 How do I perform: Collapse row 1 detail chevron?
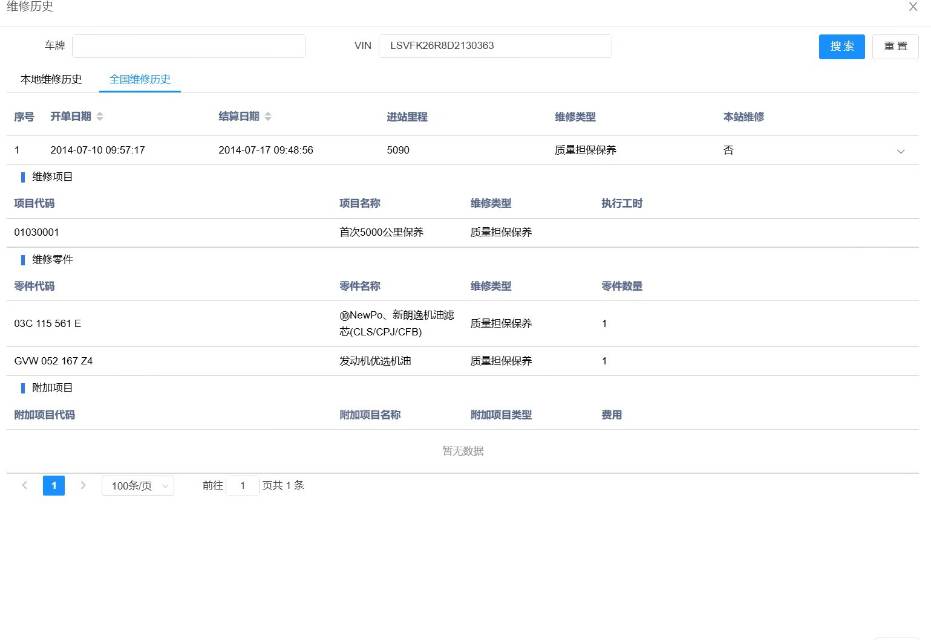tap(900, 151)
